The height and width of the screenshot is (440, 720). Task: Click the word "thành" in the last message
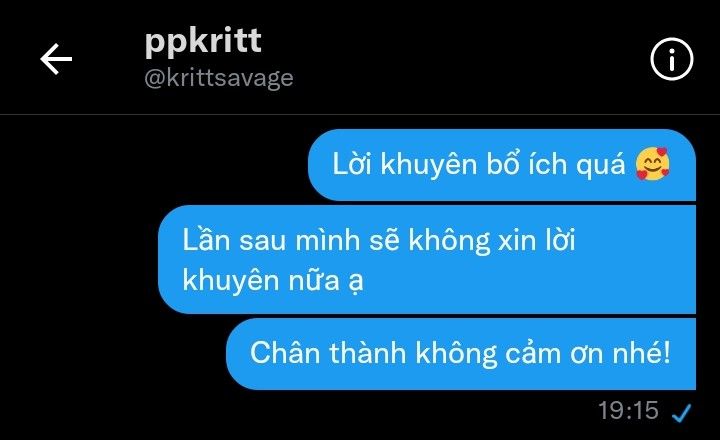(x=367, y=353)
